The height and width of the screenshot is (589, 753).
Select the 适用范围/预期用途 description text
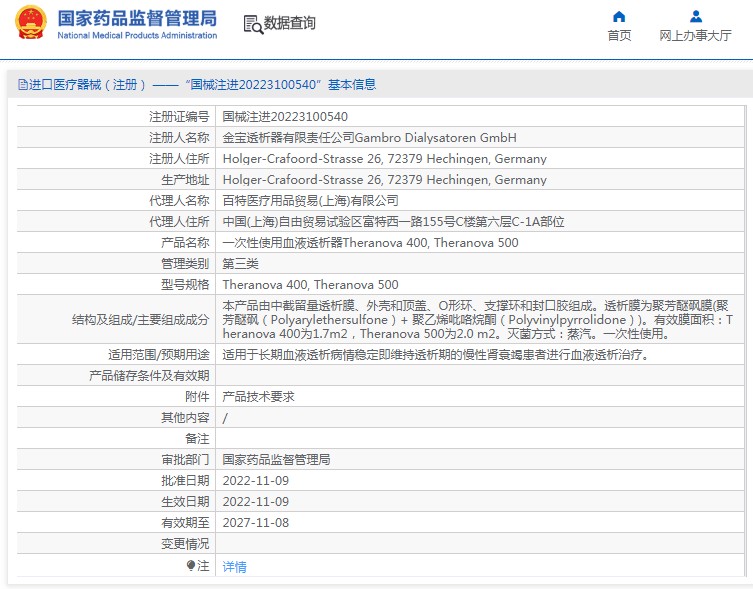pyautogui.click(x=436, y=355)
